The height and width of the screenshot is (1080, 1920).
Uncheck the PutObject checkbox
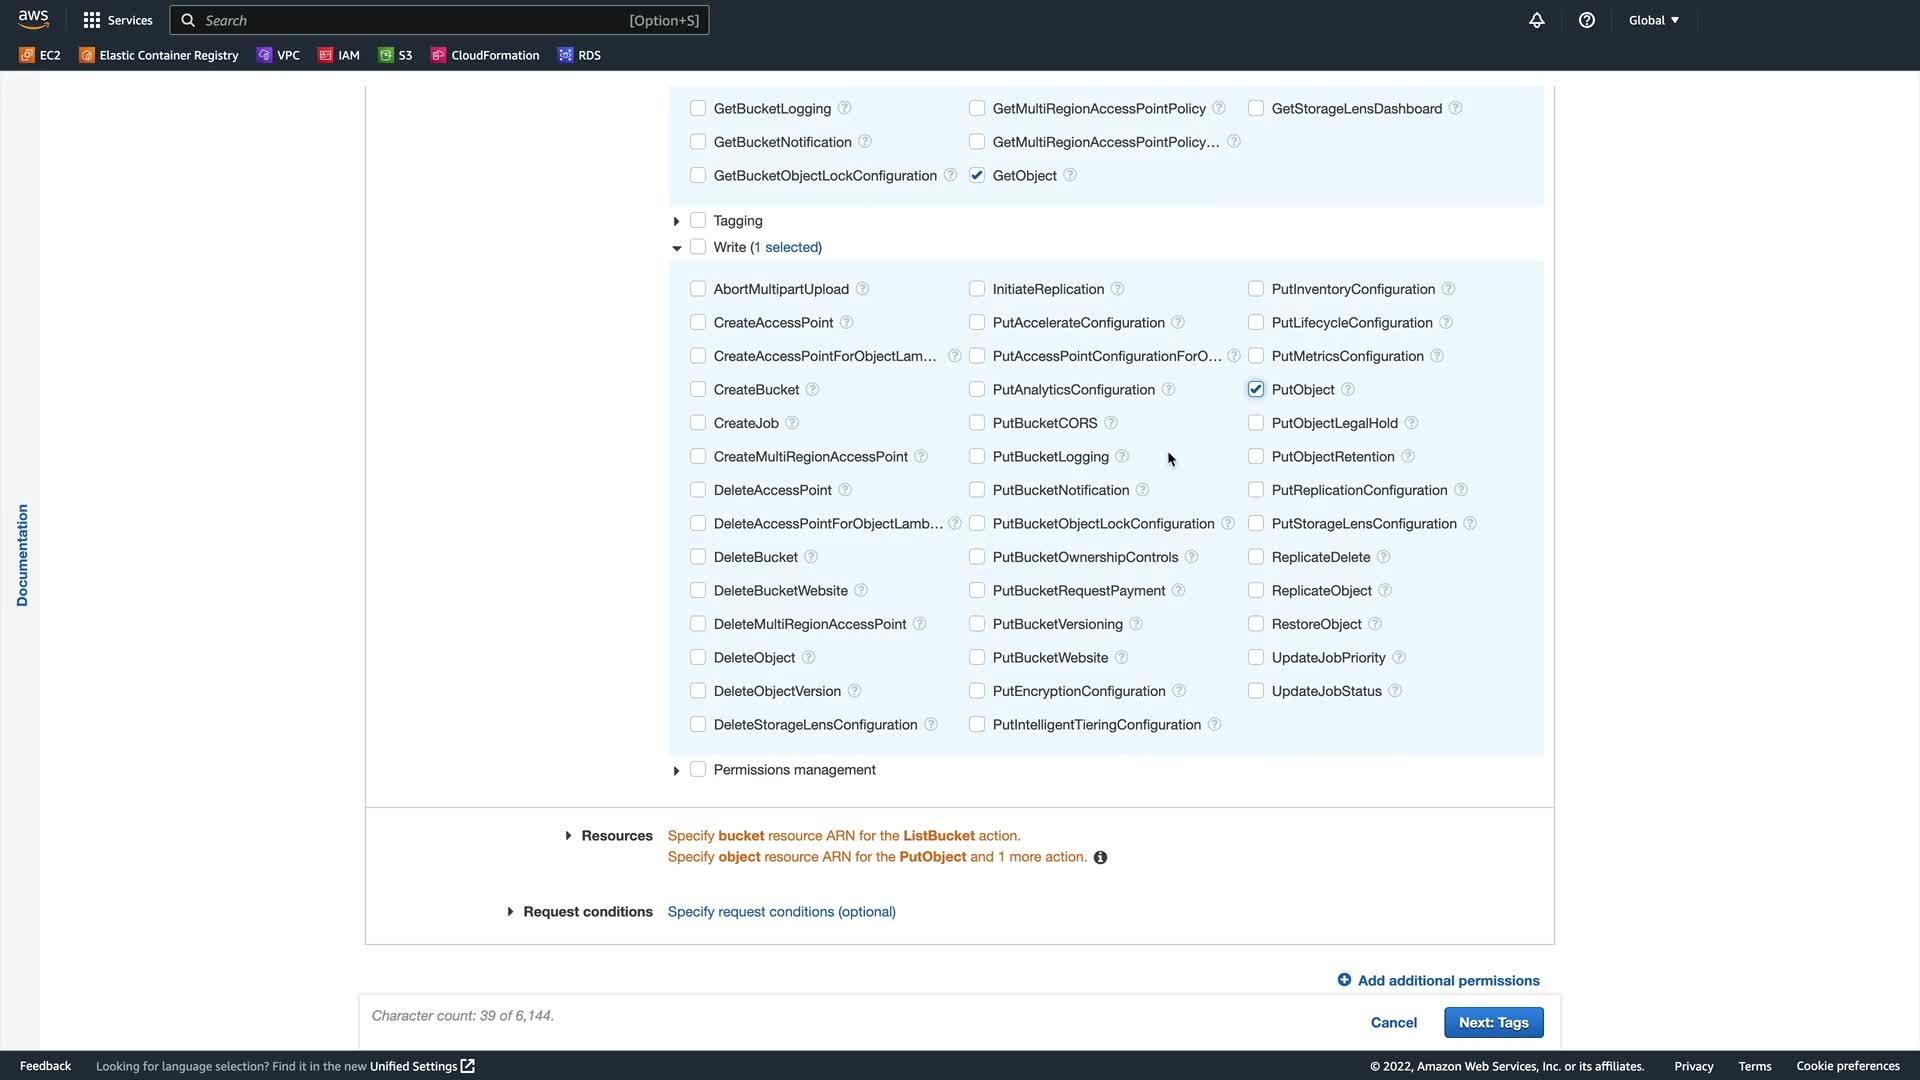(1256, 390)
